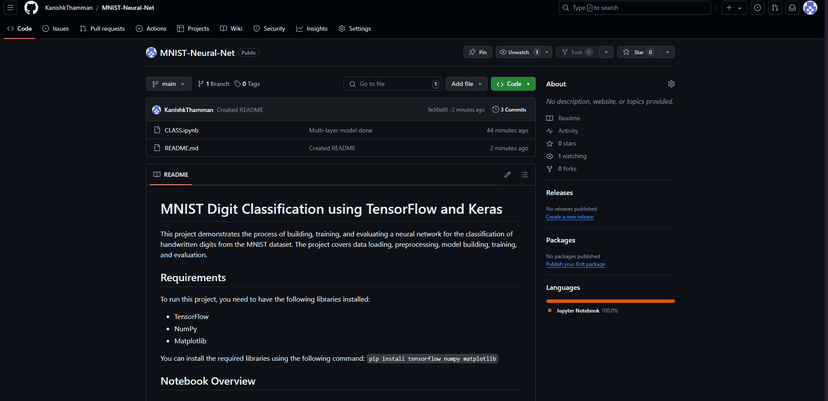Pin the repository to profile
This screenshot has width=828, height=401.
click(477, 52)
